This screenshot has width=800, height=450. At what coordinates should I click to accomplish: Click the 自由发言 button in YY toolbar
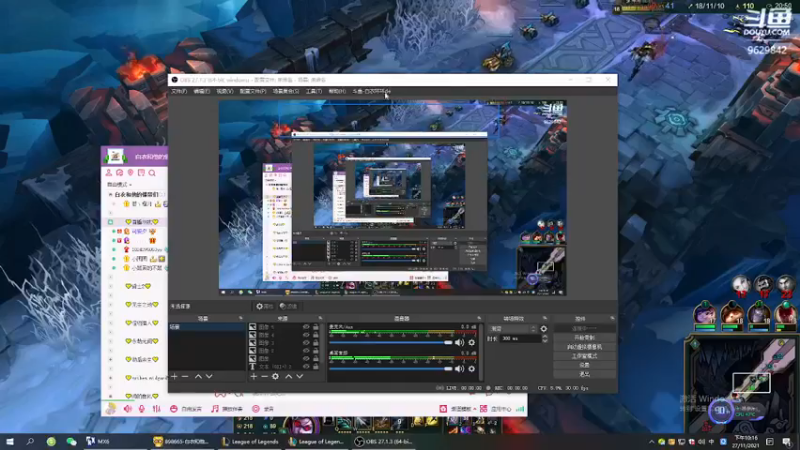coord(186,409)
